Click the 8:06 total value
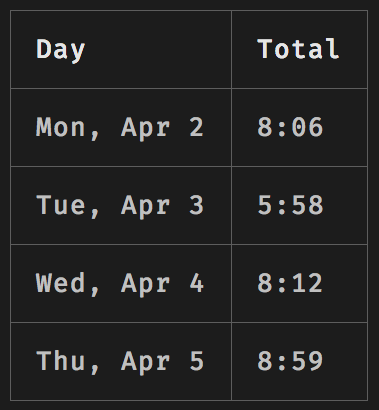The height and width of the screenshot is (410, 379). [x=290, y=127]
